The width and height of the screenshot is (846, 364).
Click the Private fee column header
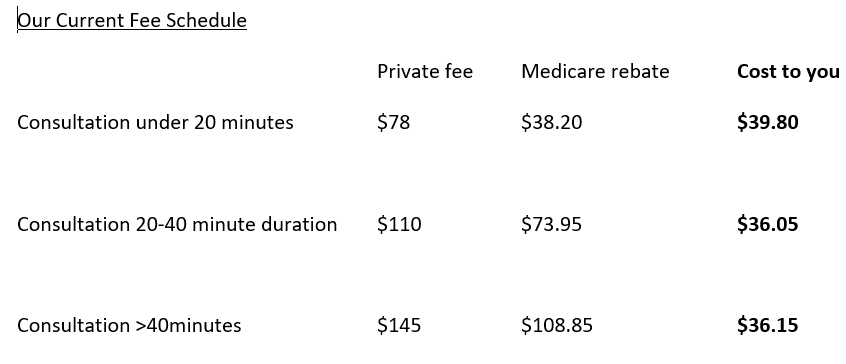(425, 71)
